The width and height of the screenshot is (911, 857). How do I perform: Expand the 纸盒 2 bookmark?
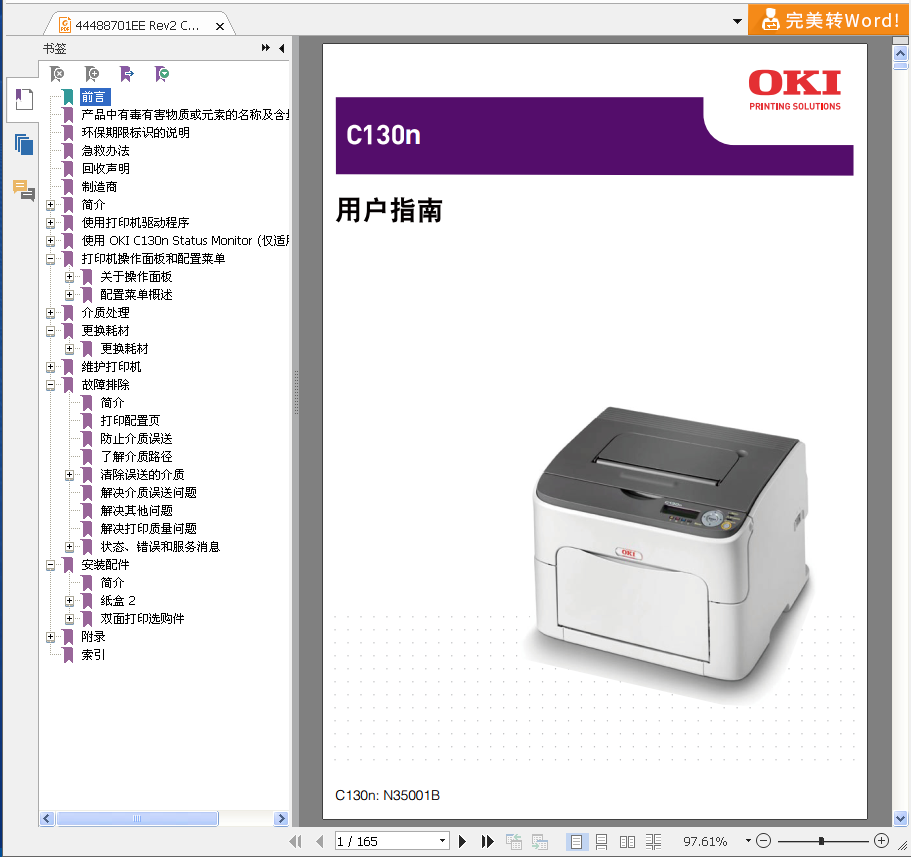pyautogui.click(x=69, y=601)
